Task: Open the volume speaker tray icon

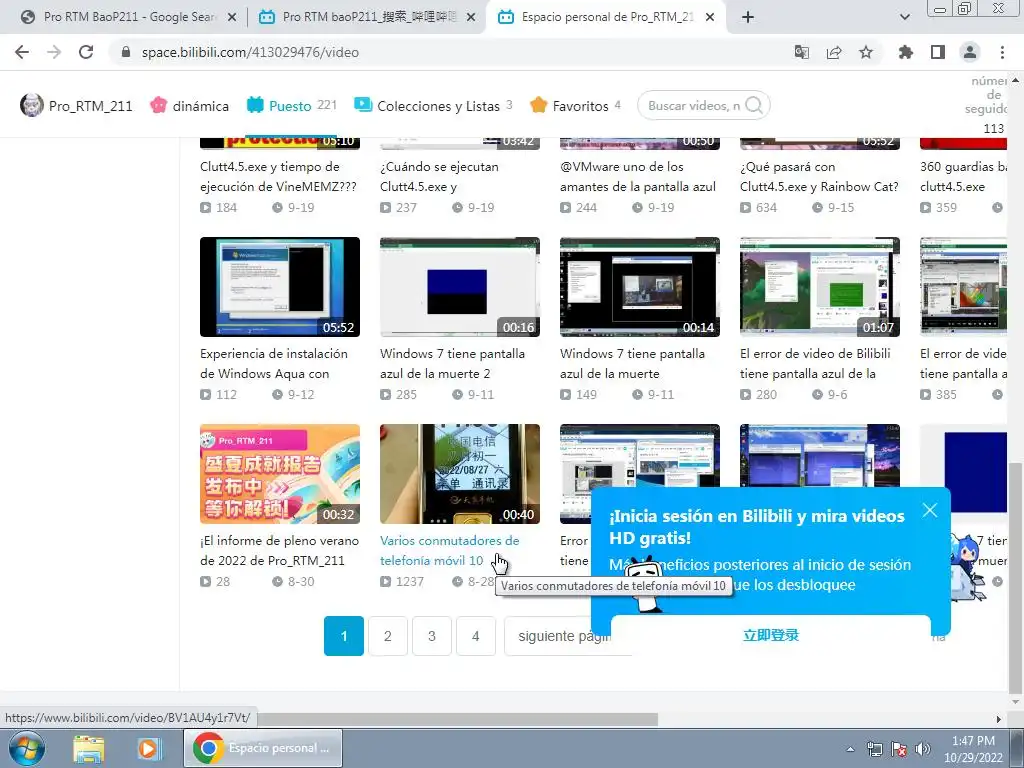Action: pyautogui.click(x=923, y=749)
